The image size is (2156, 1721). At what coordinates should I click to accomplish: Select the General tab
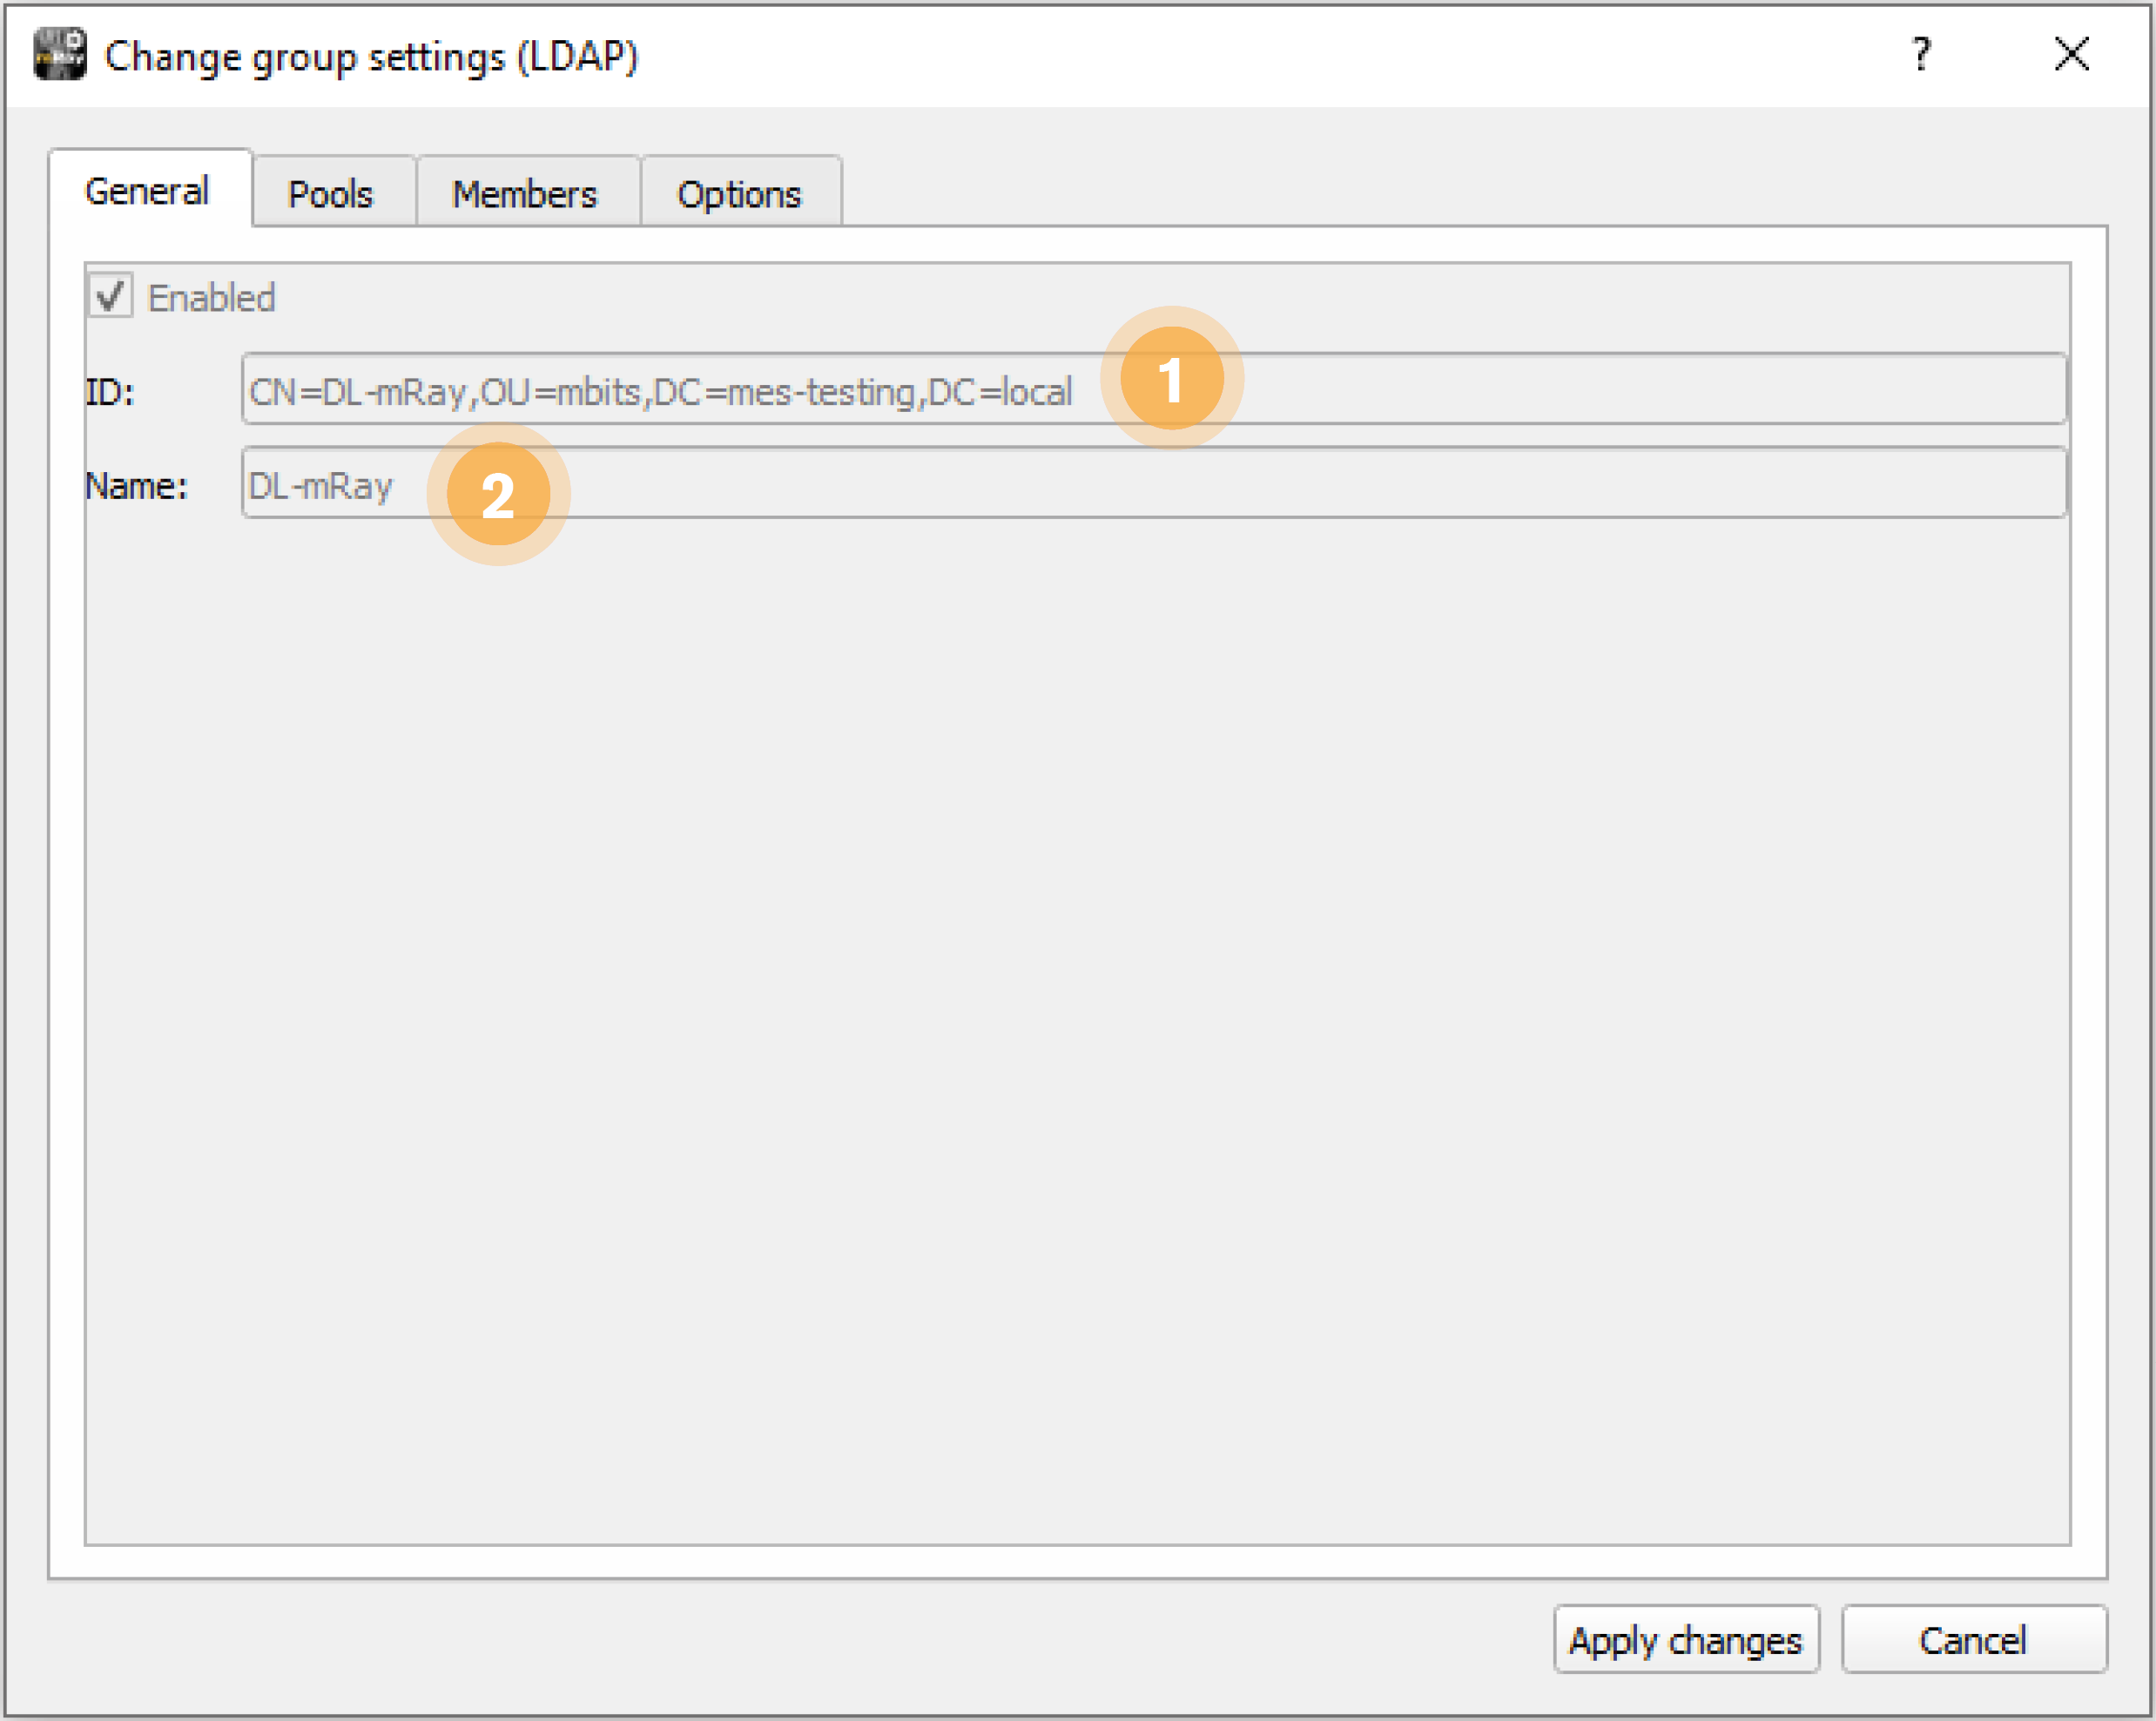[148, 190]
